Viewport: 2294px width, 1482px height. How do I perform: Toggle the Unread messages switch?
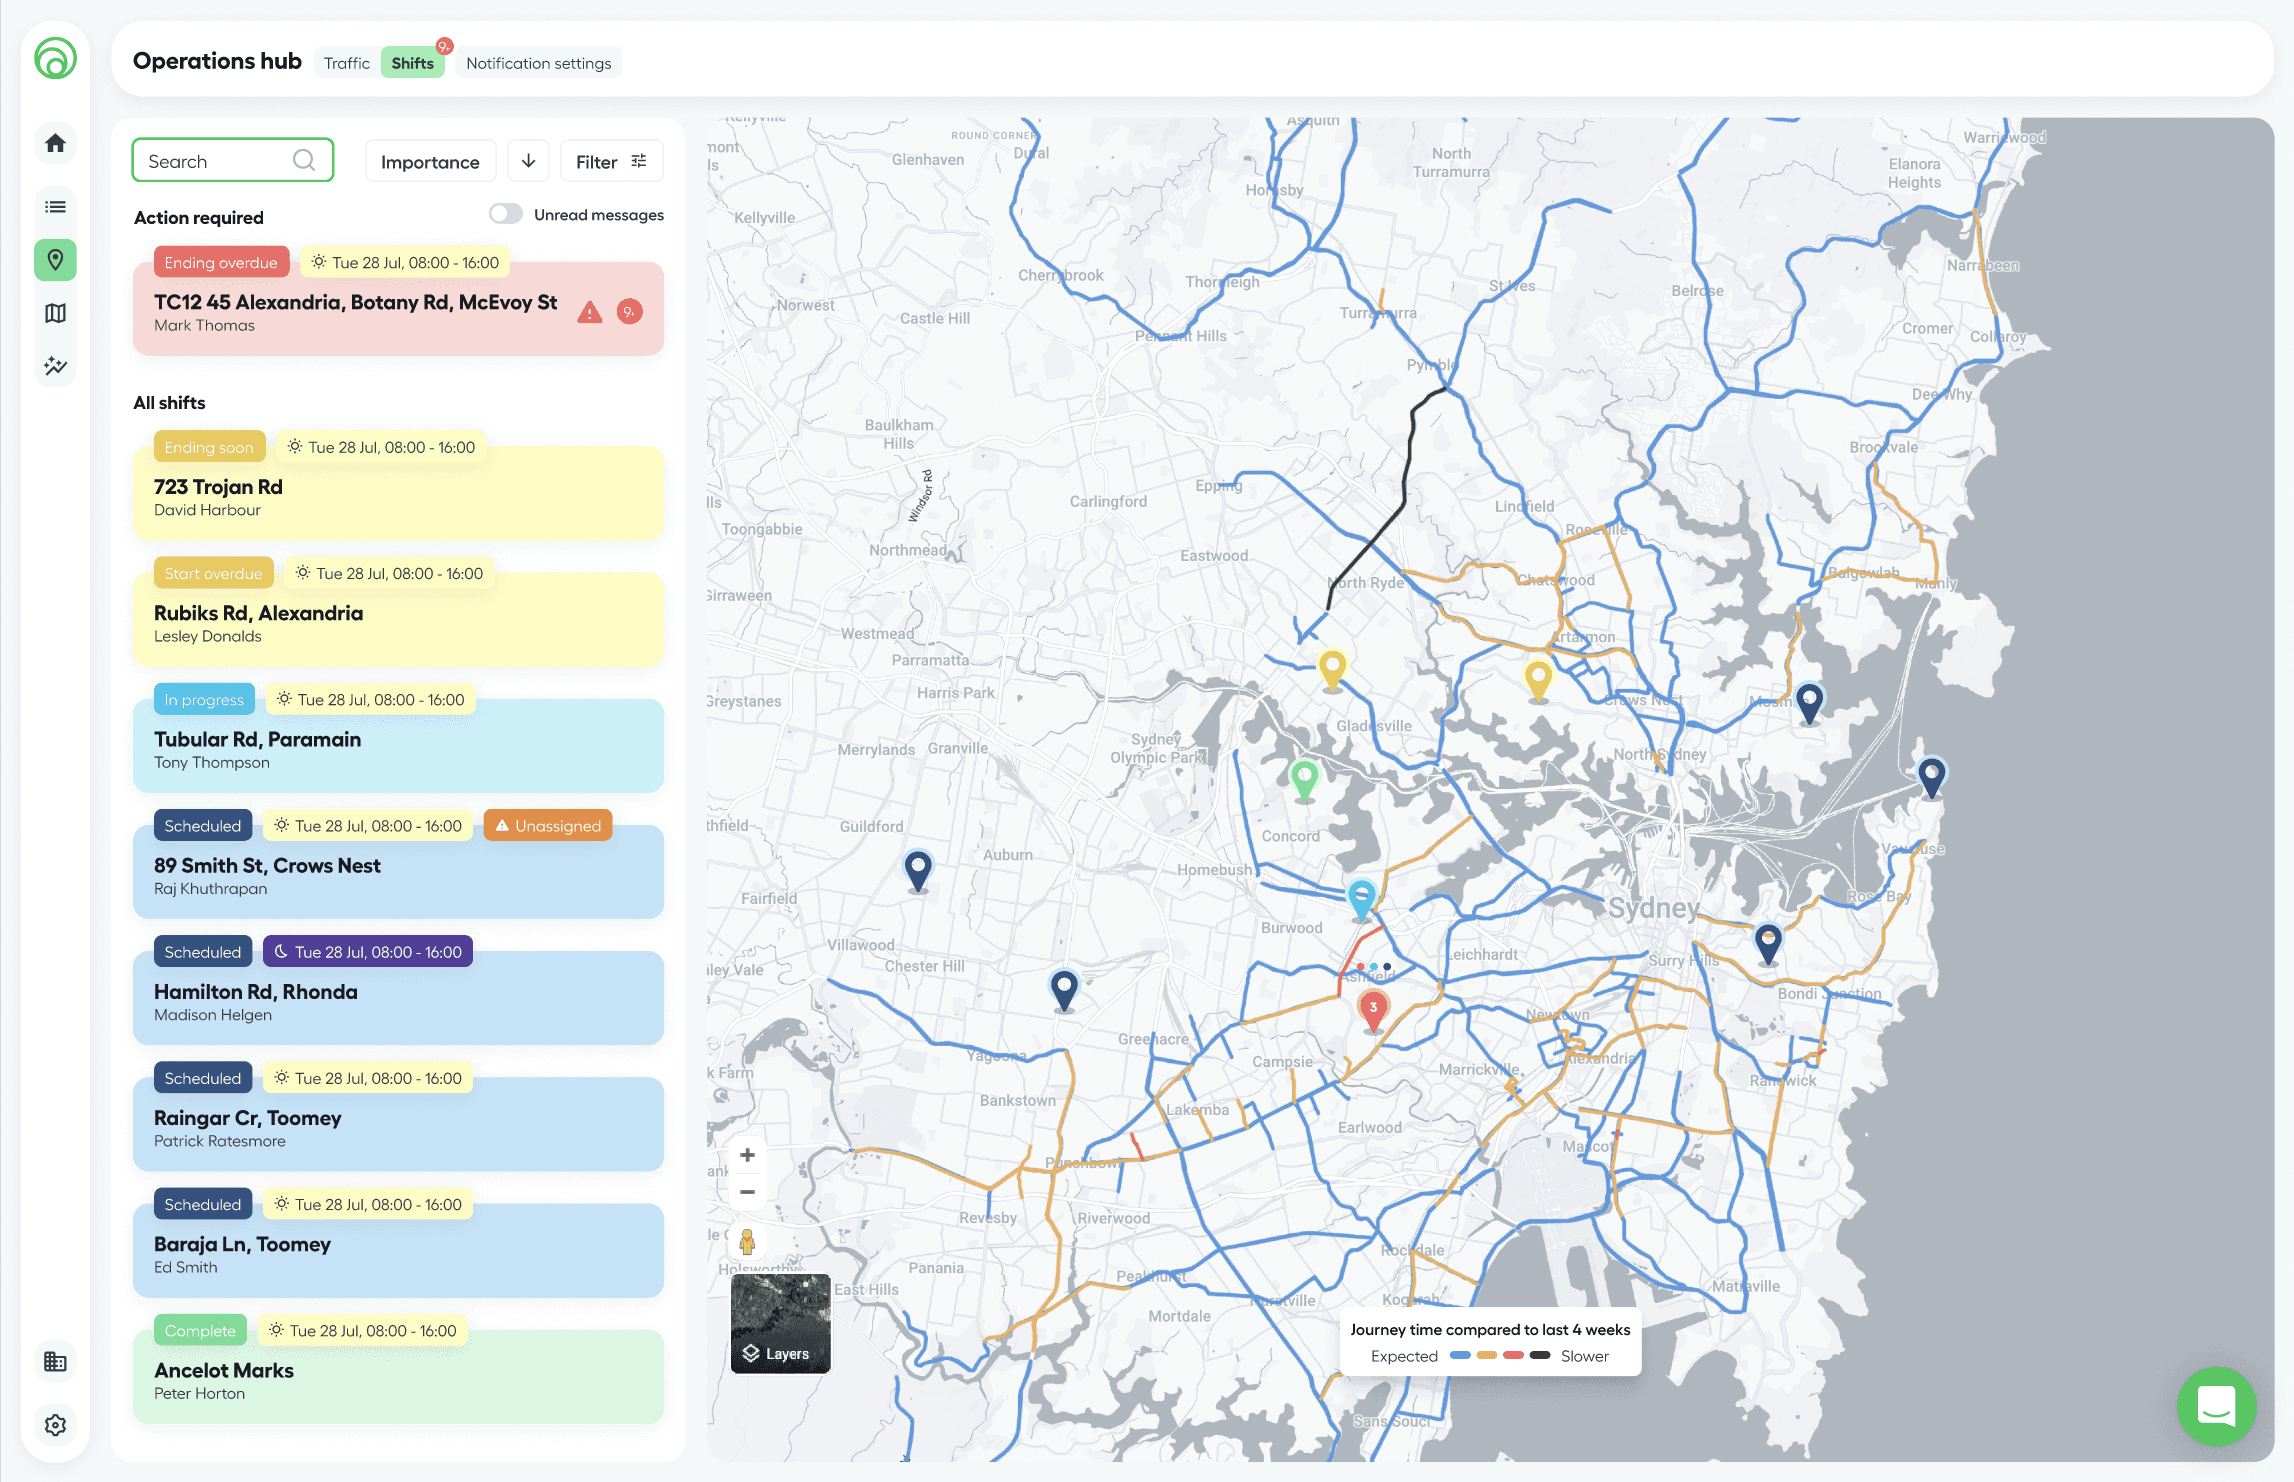(506, 214)
